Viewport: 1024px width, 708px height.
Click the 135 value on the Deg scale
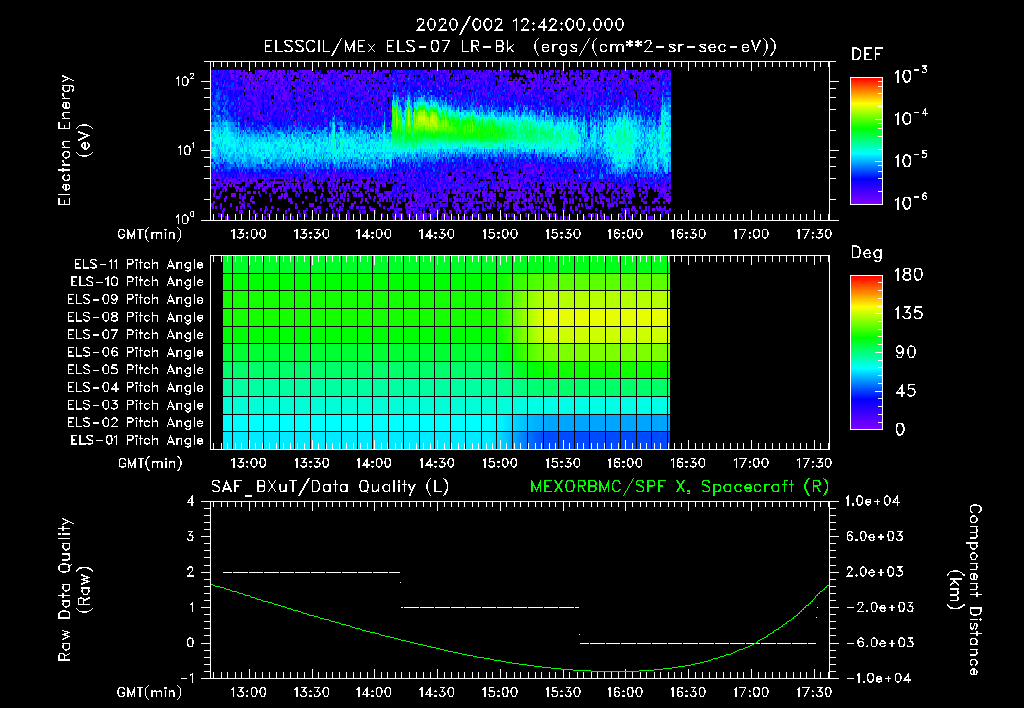pos(908,314)
